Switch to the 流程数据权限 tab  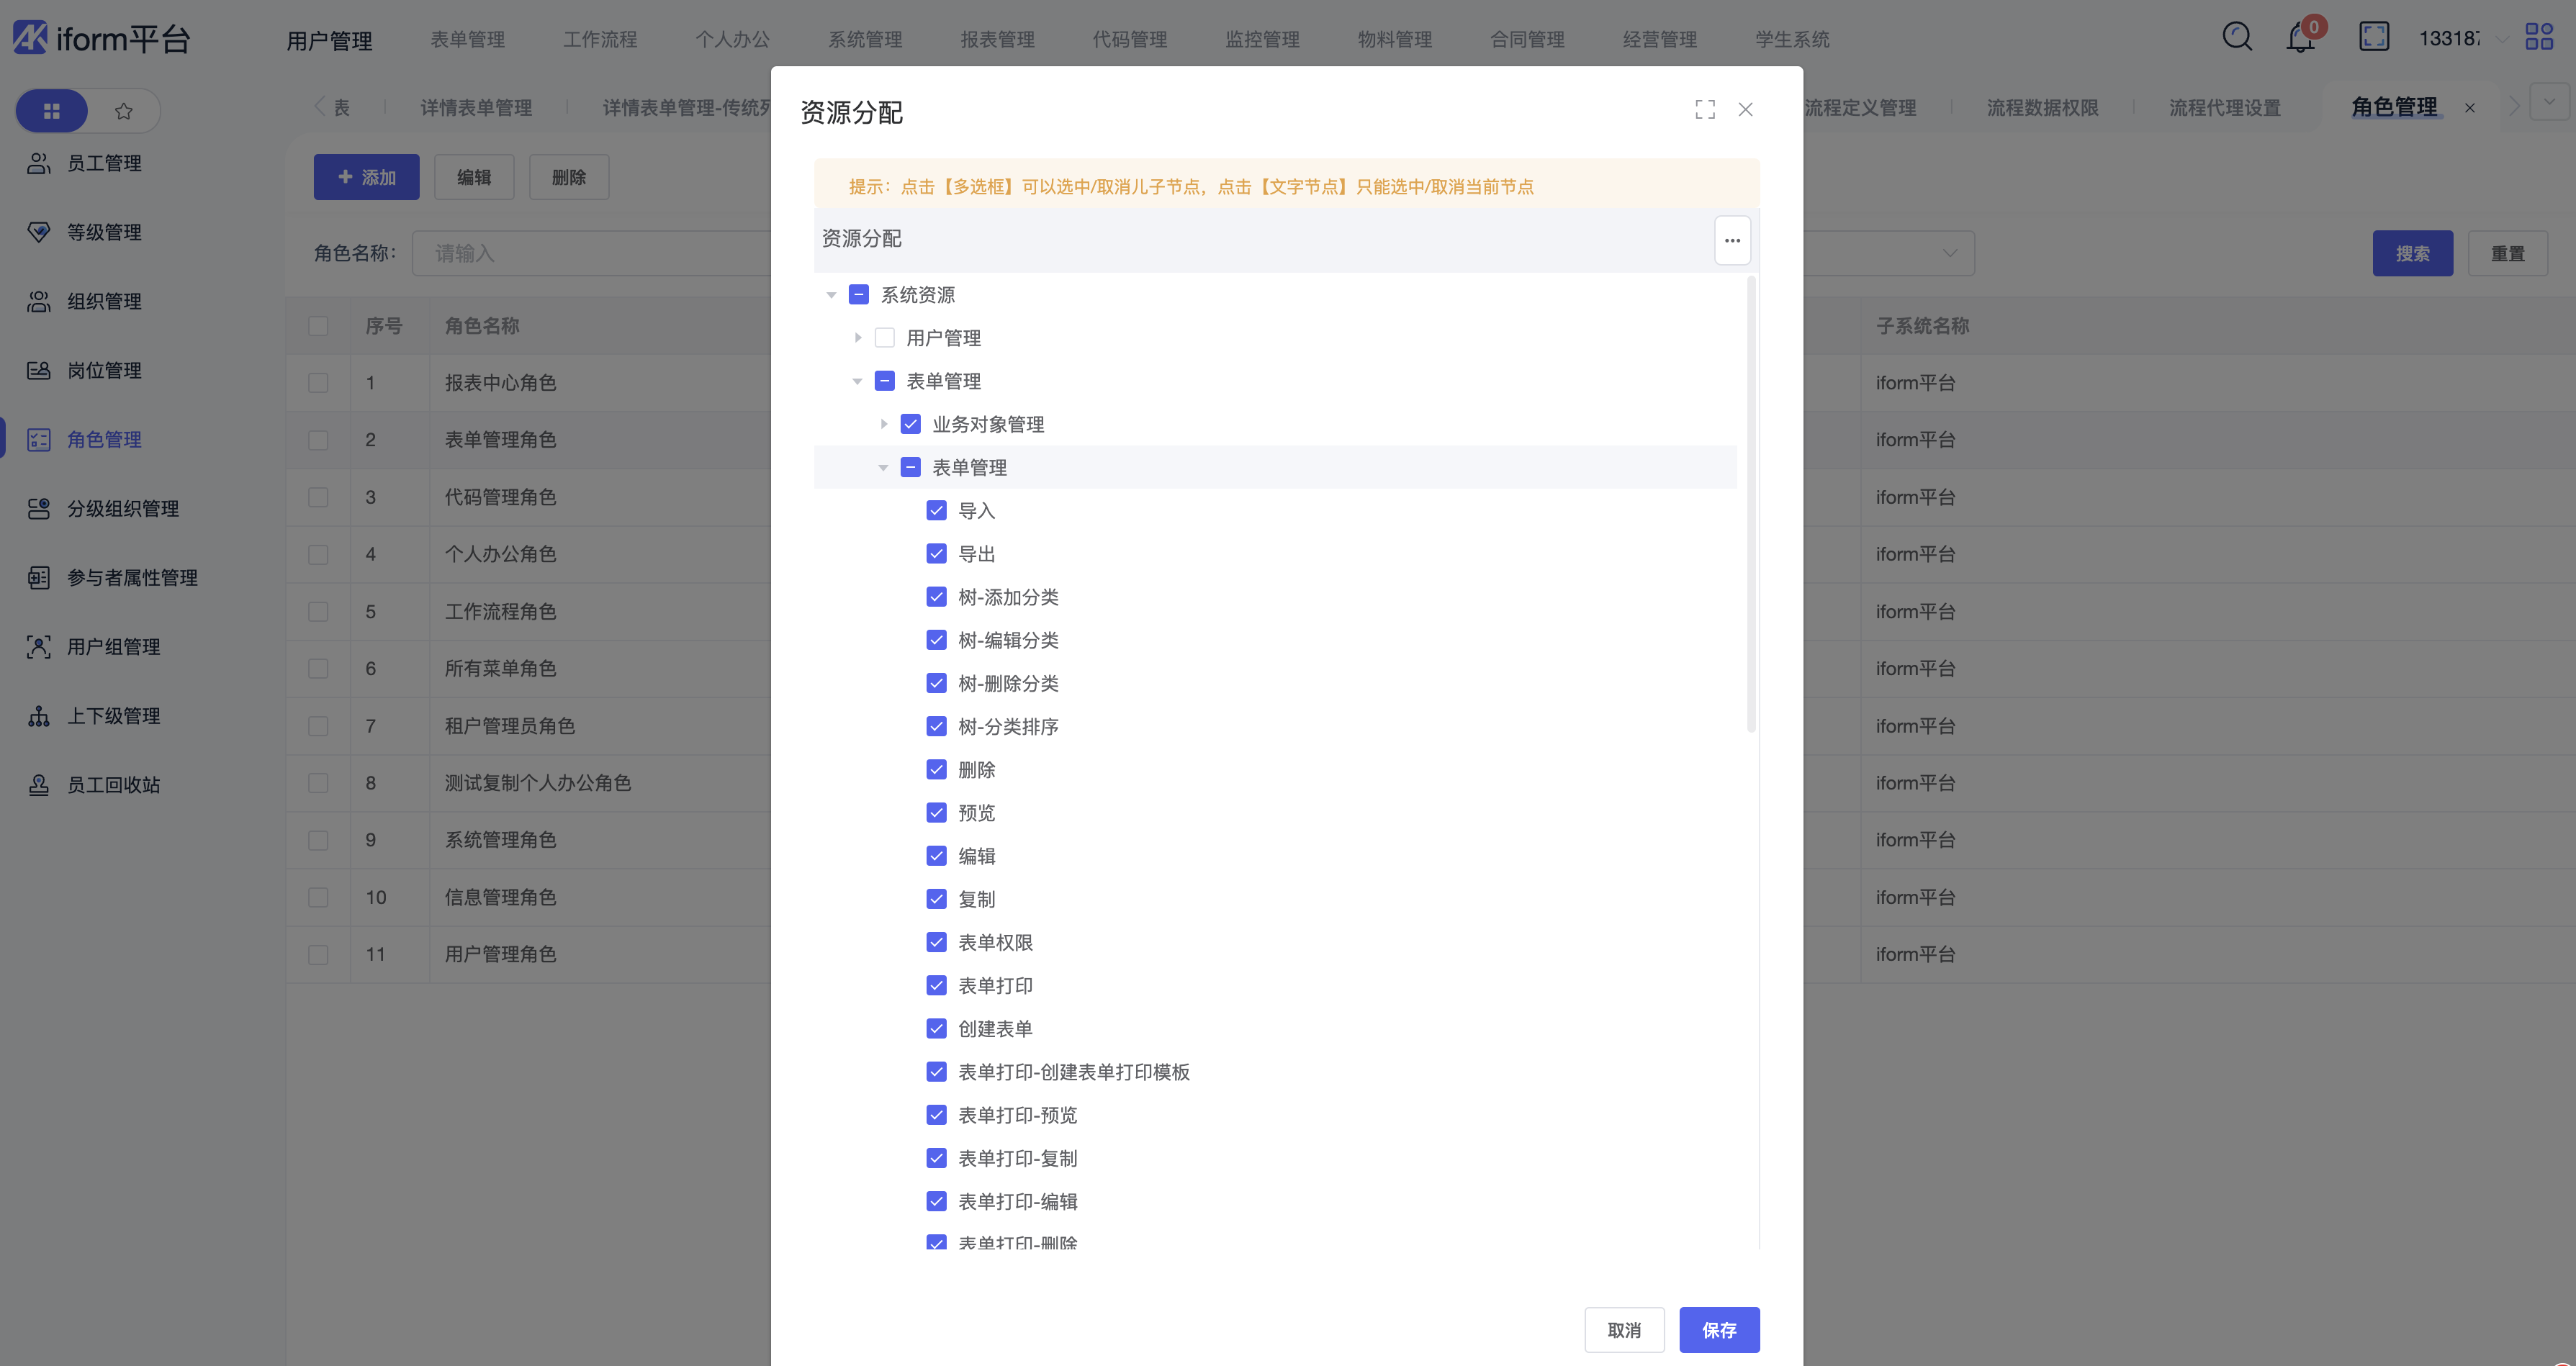tap(2042, 108)
